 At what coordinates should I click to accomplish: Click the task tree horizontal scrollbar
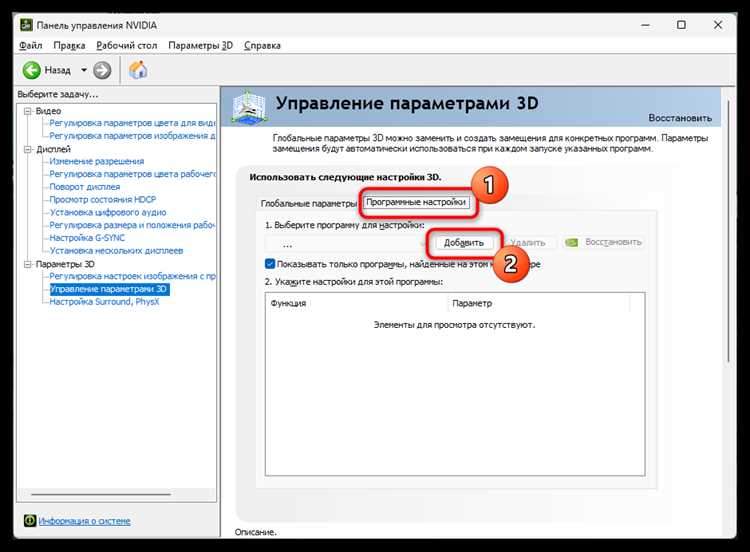[101, 494]
